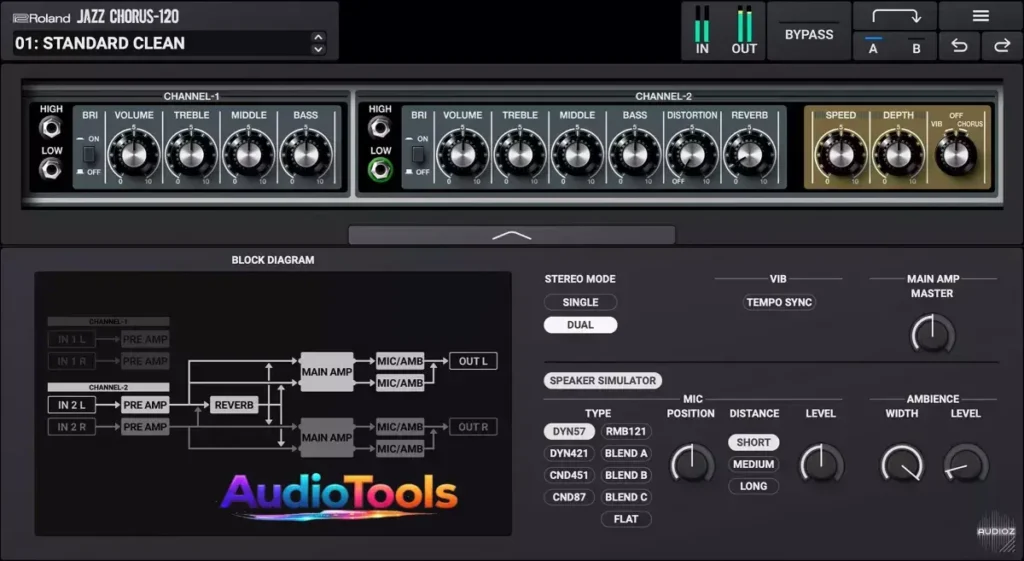
Task: Select DYN421 mic type
Action: pyautogui.click(x=569, y=453)
